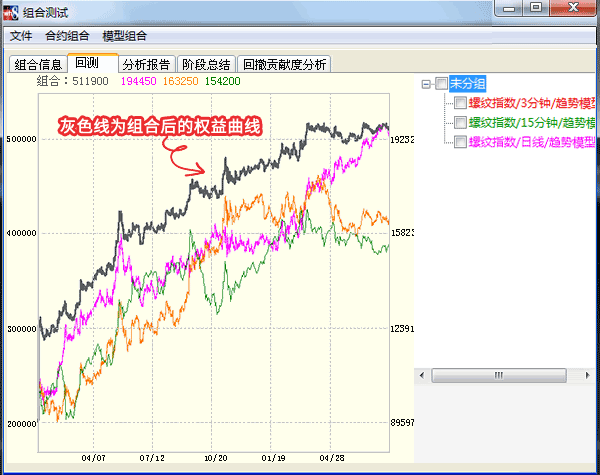Viewport: 600px width, 475px height.
Task: Check the 螺纹指数/3分钟 model checkbox
Action: (460, 103)
